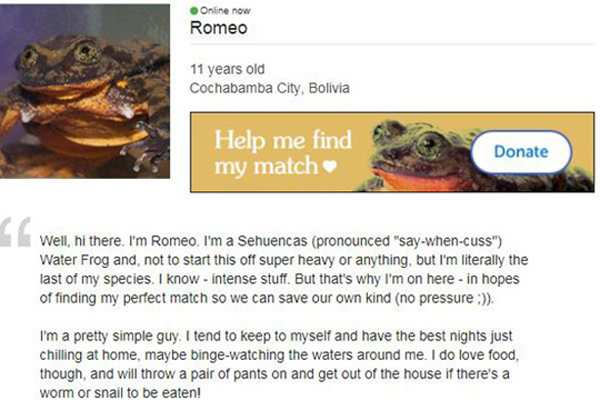
Task: Click the no pressure winking text
Action: [x=444, y=298]
